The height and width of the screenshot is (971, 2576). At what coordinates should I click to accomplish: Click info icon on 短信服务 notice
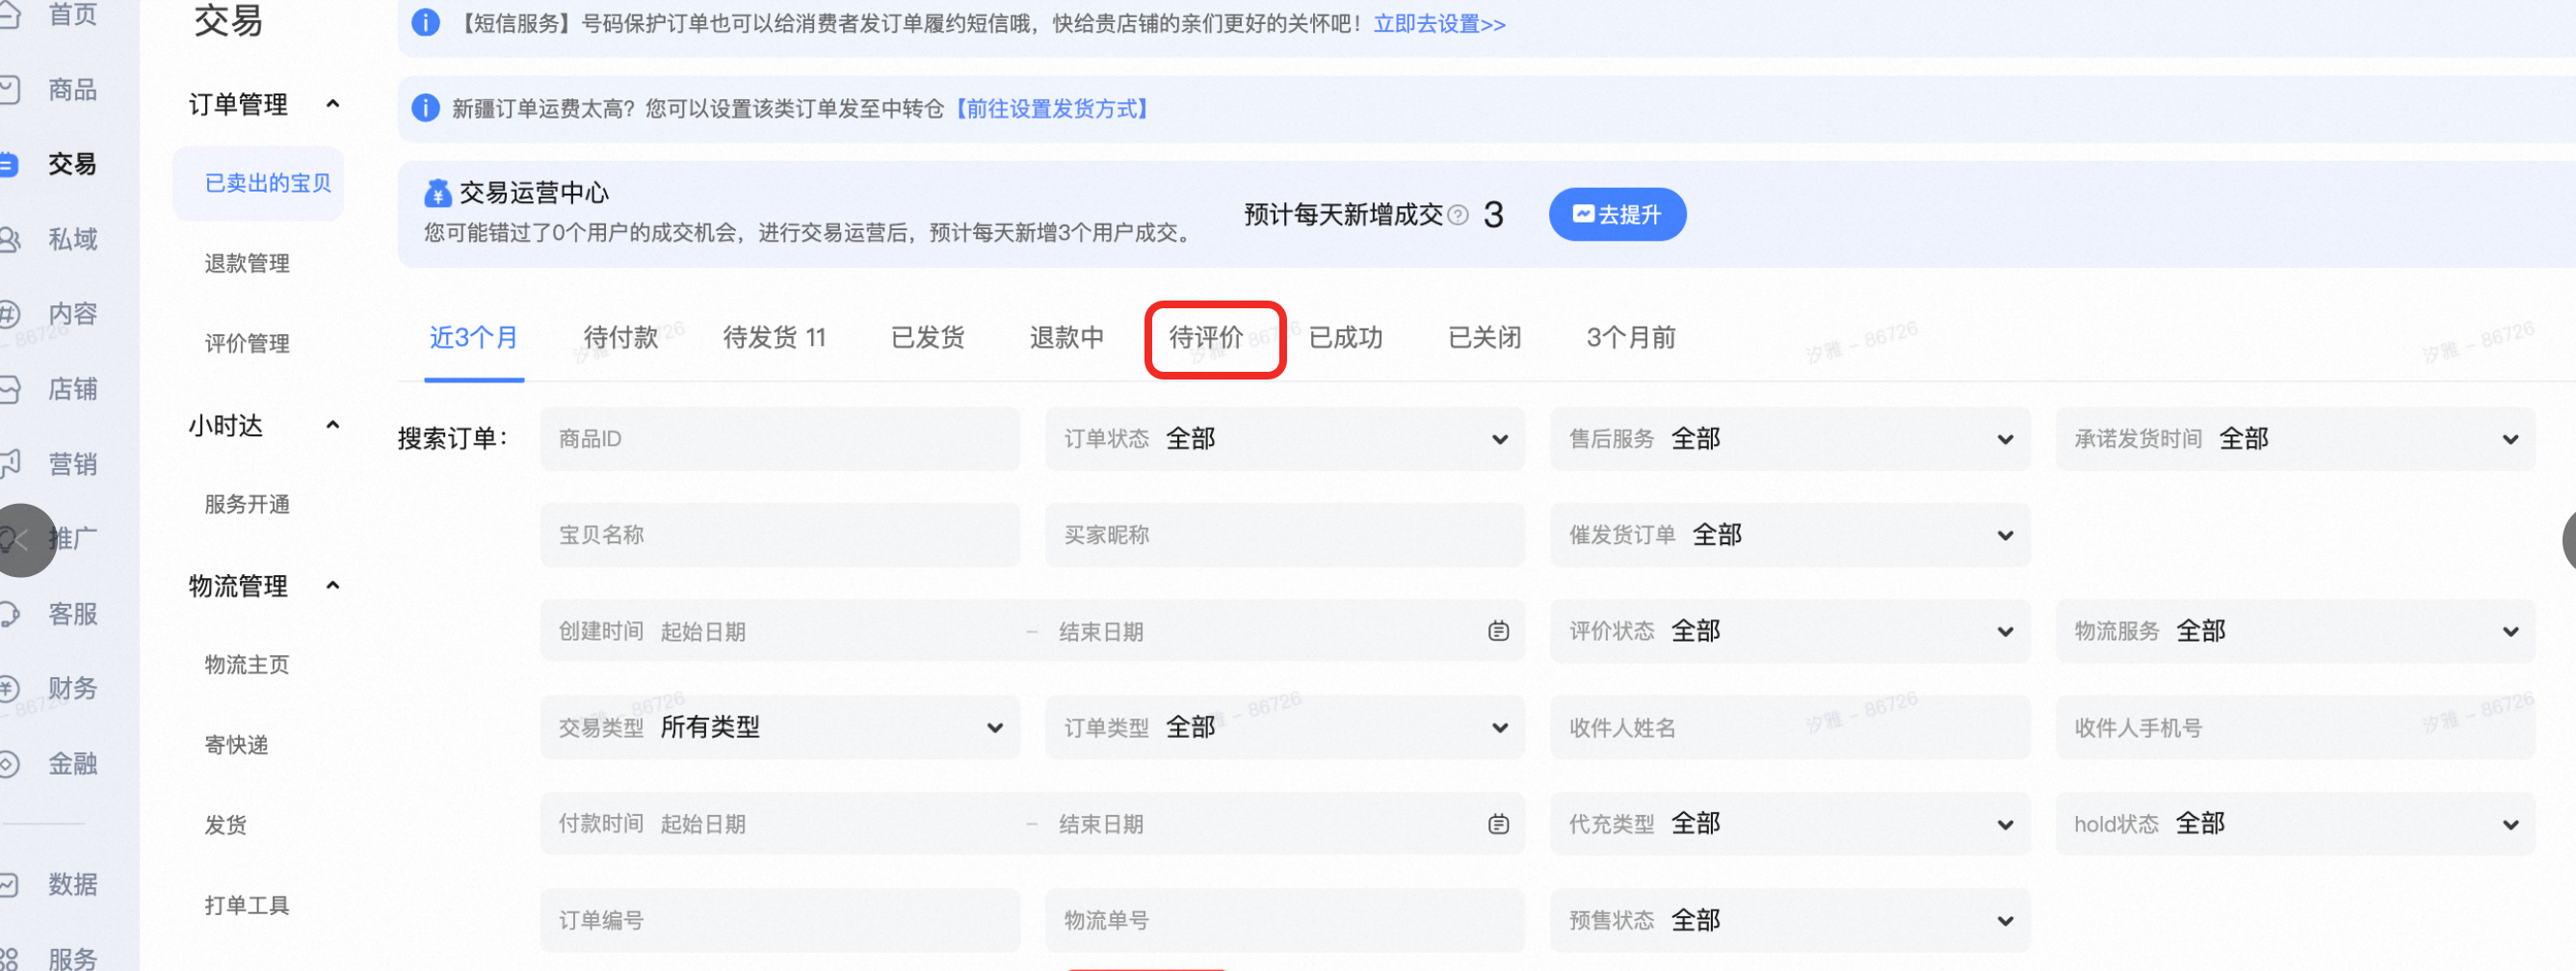point(426,23)
